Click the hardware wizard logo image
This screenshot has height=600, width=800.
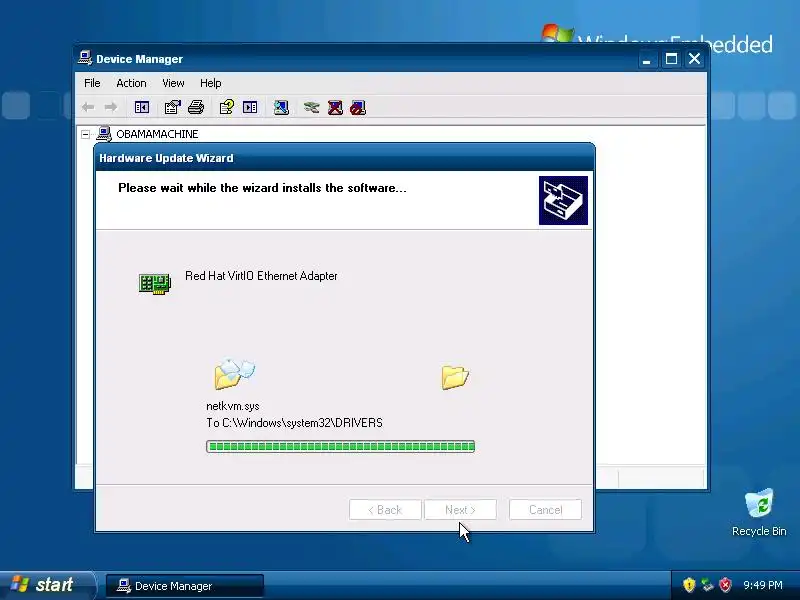coord(563,201)
